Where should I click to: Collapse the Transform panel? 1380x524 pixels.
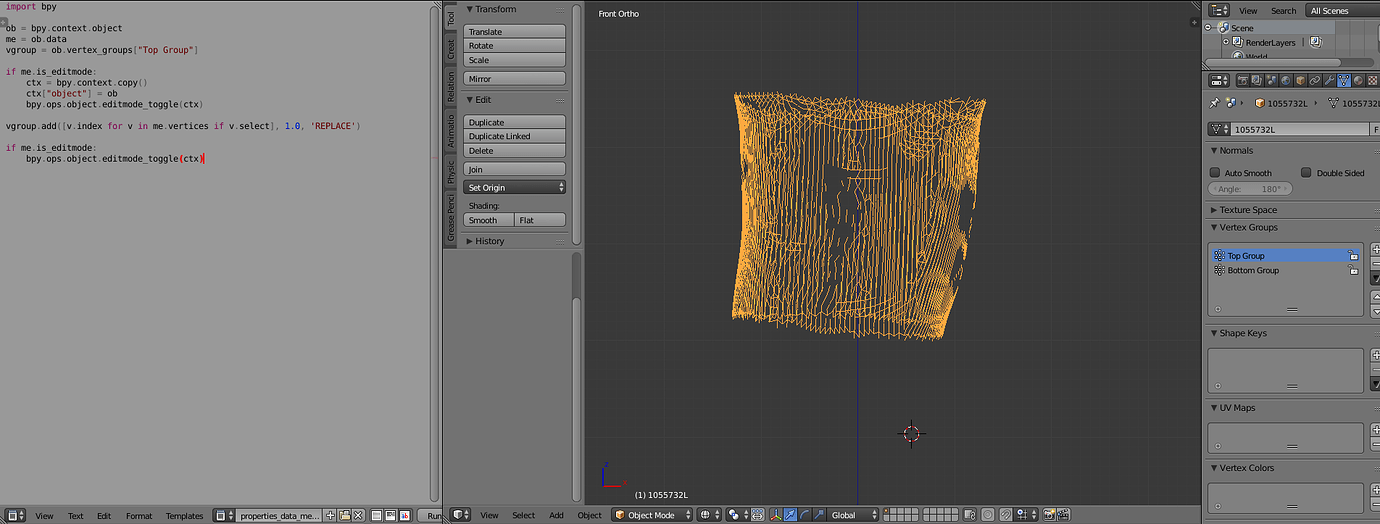[470, 9]
